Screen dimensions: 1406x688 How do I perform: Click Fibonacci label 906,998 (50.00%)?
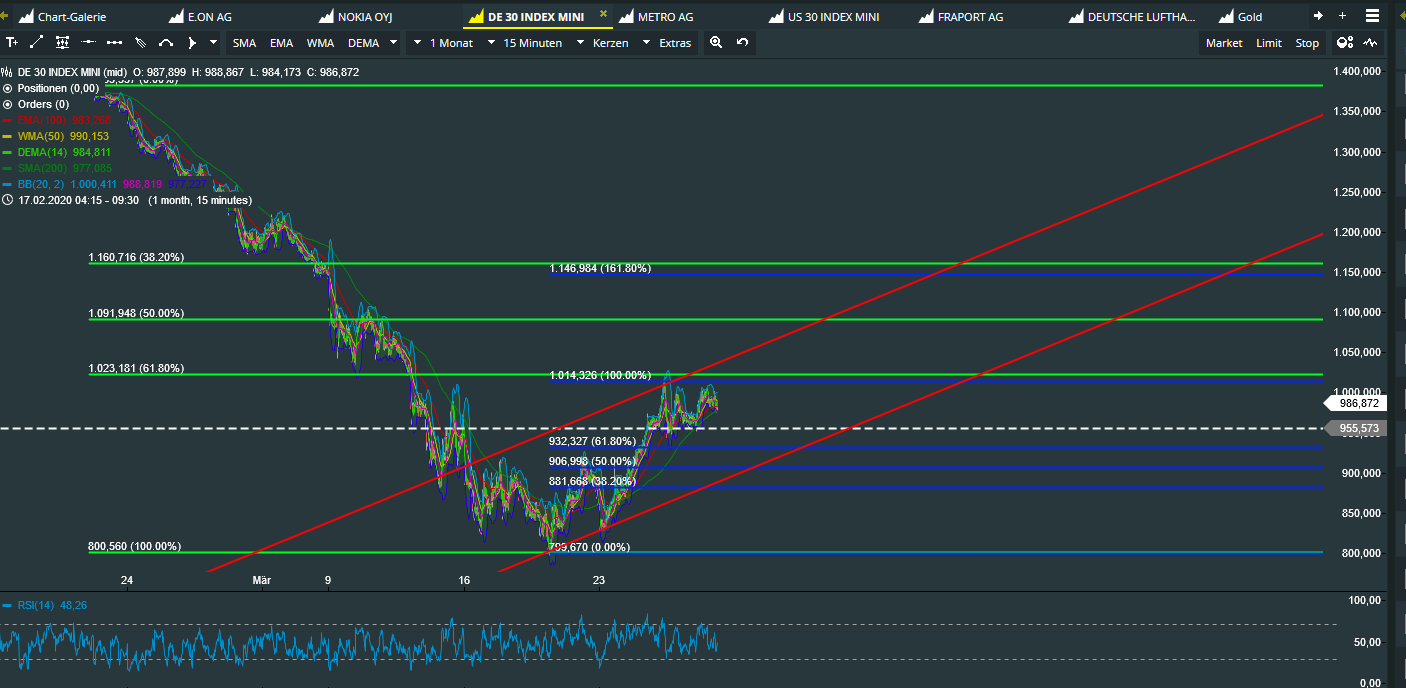tap(592, 461)
